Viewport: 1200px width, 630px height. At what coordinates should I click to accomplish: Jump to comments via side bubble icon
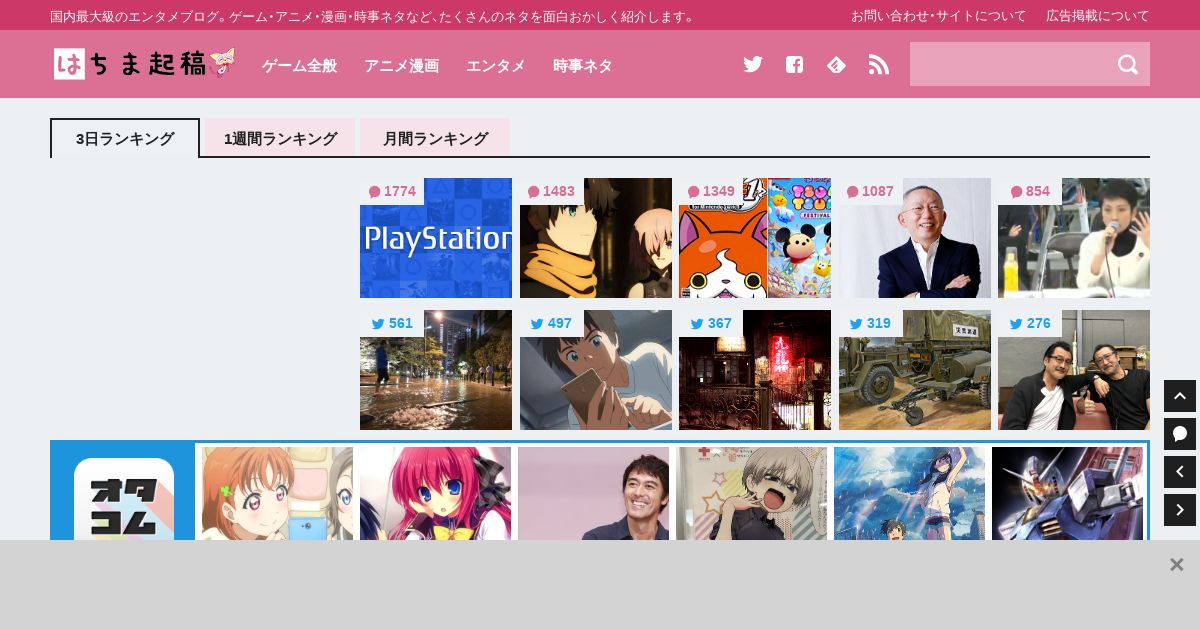point(1180,434)
